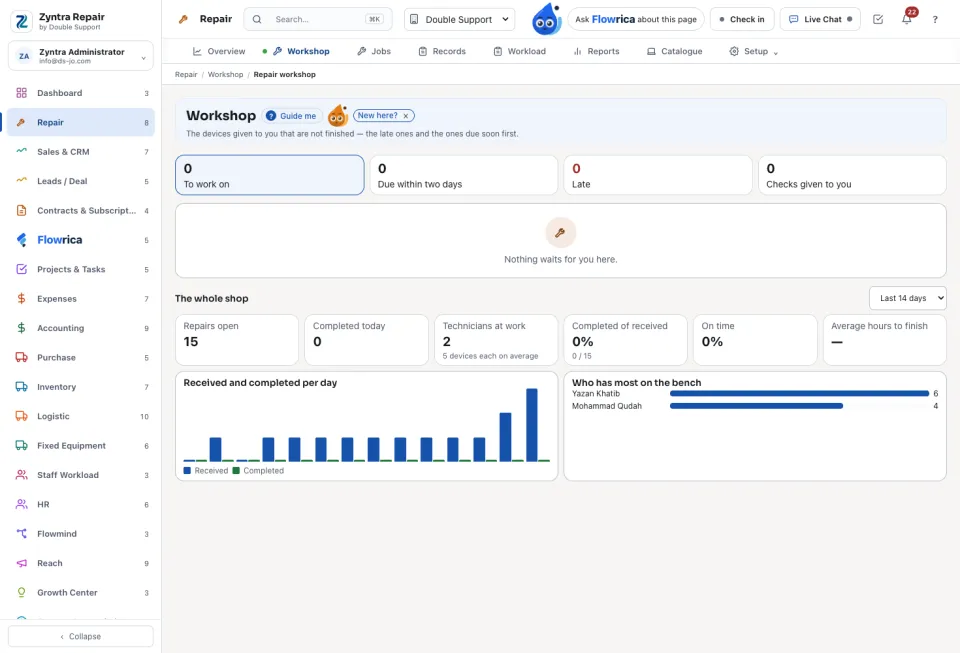Dismiss the New here? hint
This screenshot has width=960, height=653.
pos(405,116)
